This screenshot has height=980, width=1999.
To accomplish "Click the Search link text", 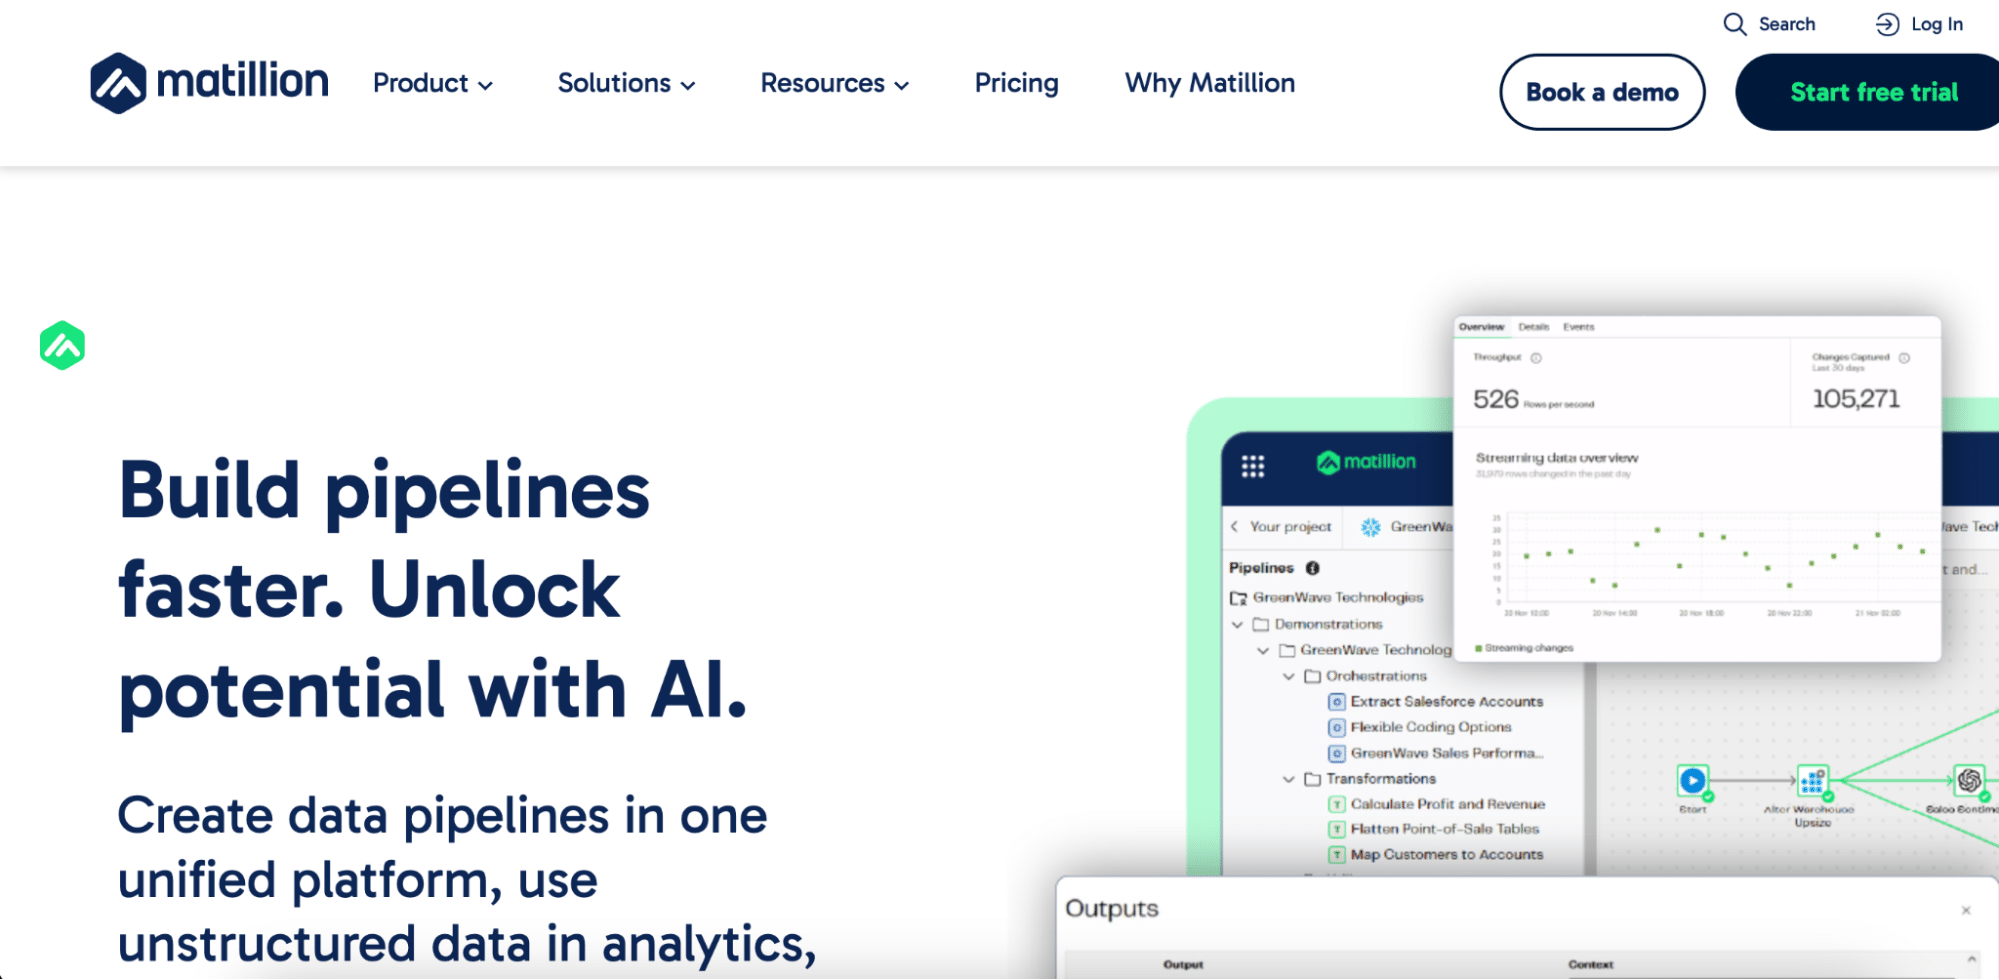I will pyautogui.click(x=1786, y=24).
